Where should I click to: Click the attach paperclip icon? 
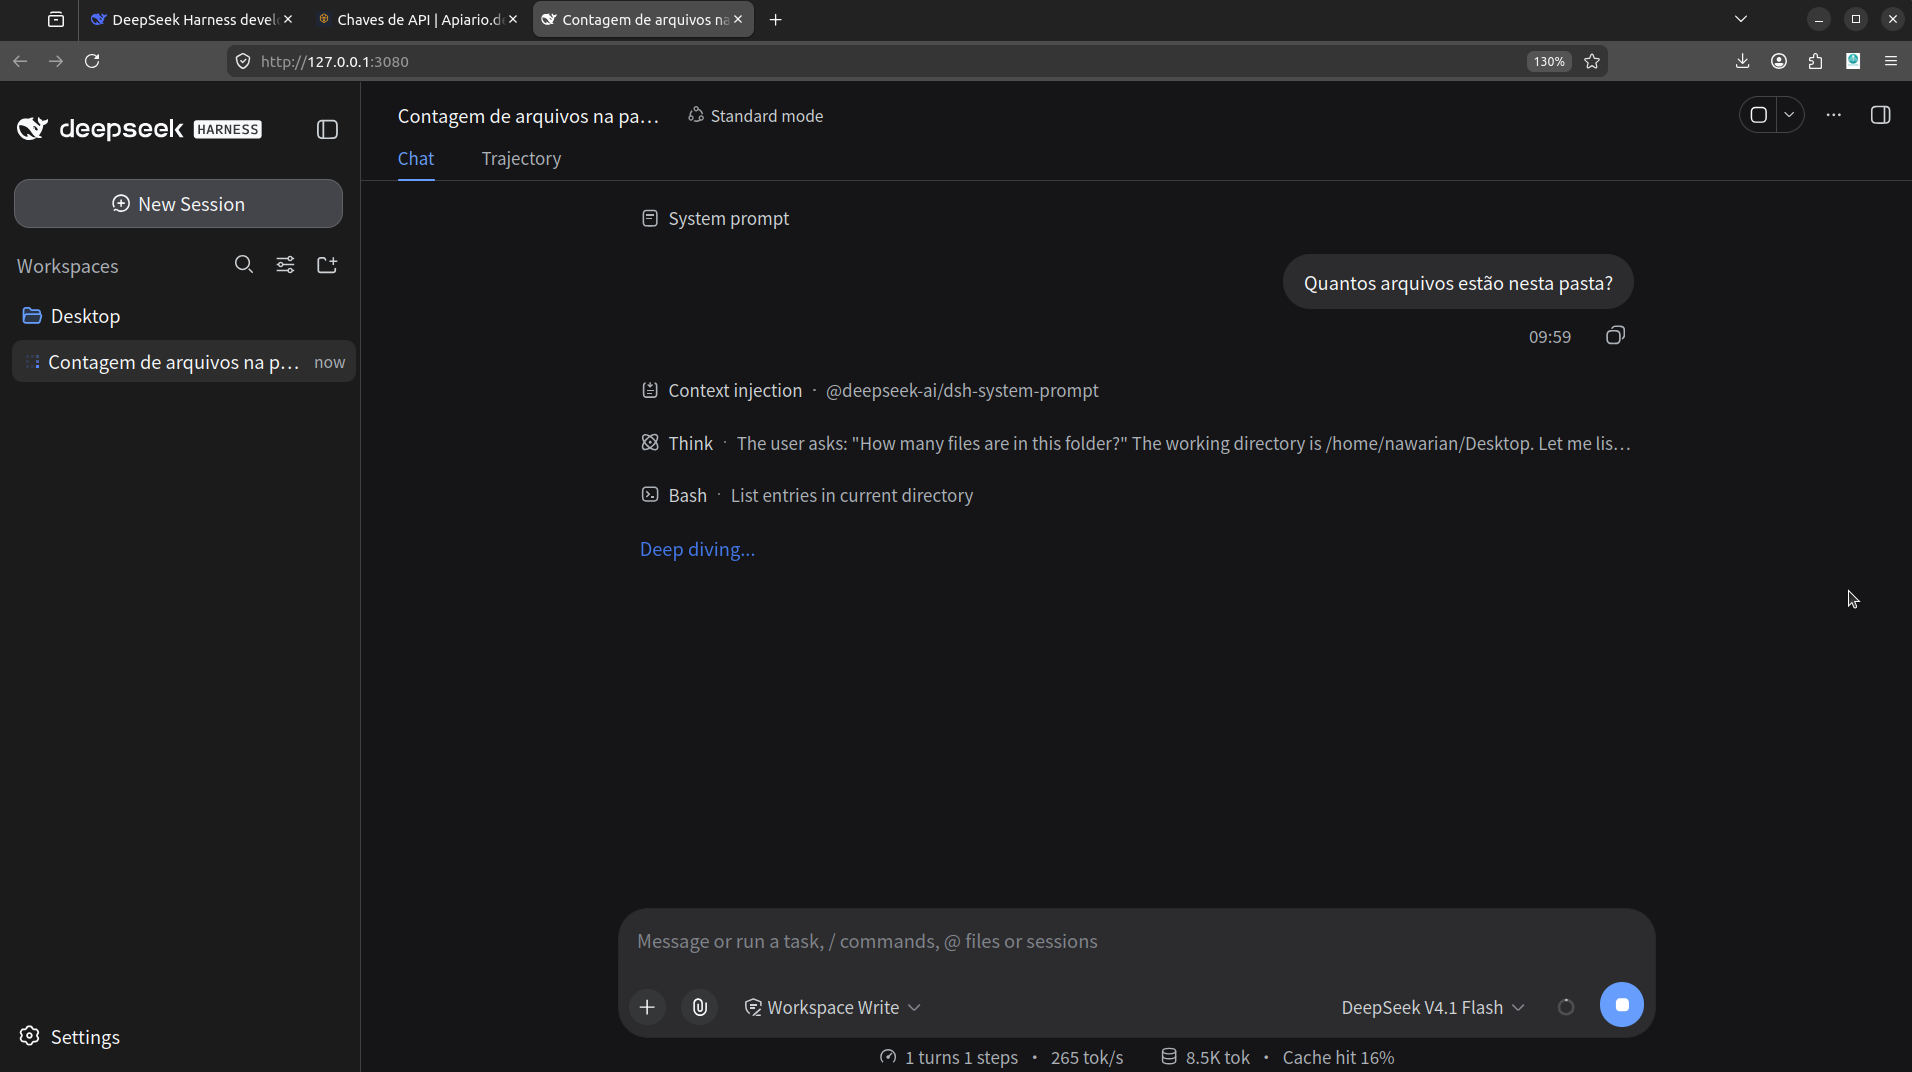[x=700, y=1007]
